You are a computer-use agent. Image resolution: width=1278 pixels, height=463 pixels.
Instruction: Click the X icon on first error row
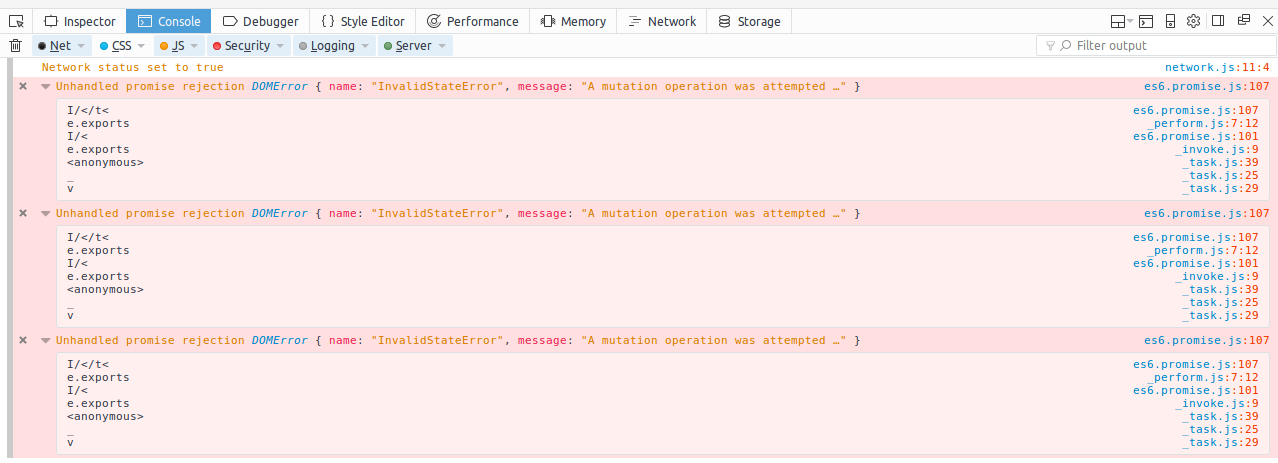pos(23,87)
